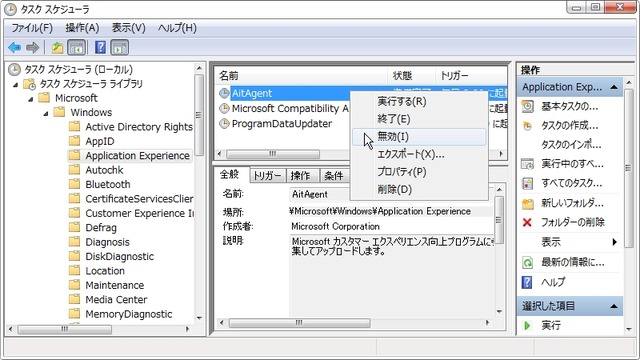Screen dimensions: 640x360
Task: Click the clock icon beside Microsoft Compatibility task
Action: point(224,108)
